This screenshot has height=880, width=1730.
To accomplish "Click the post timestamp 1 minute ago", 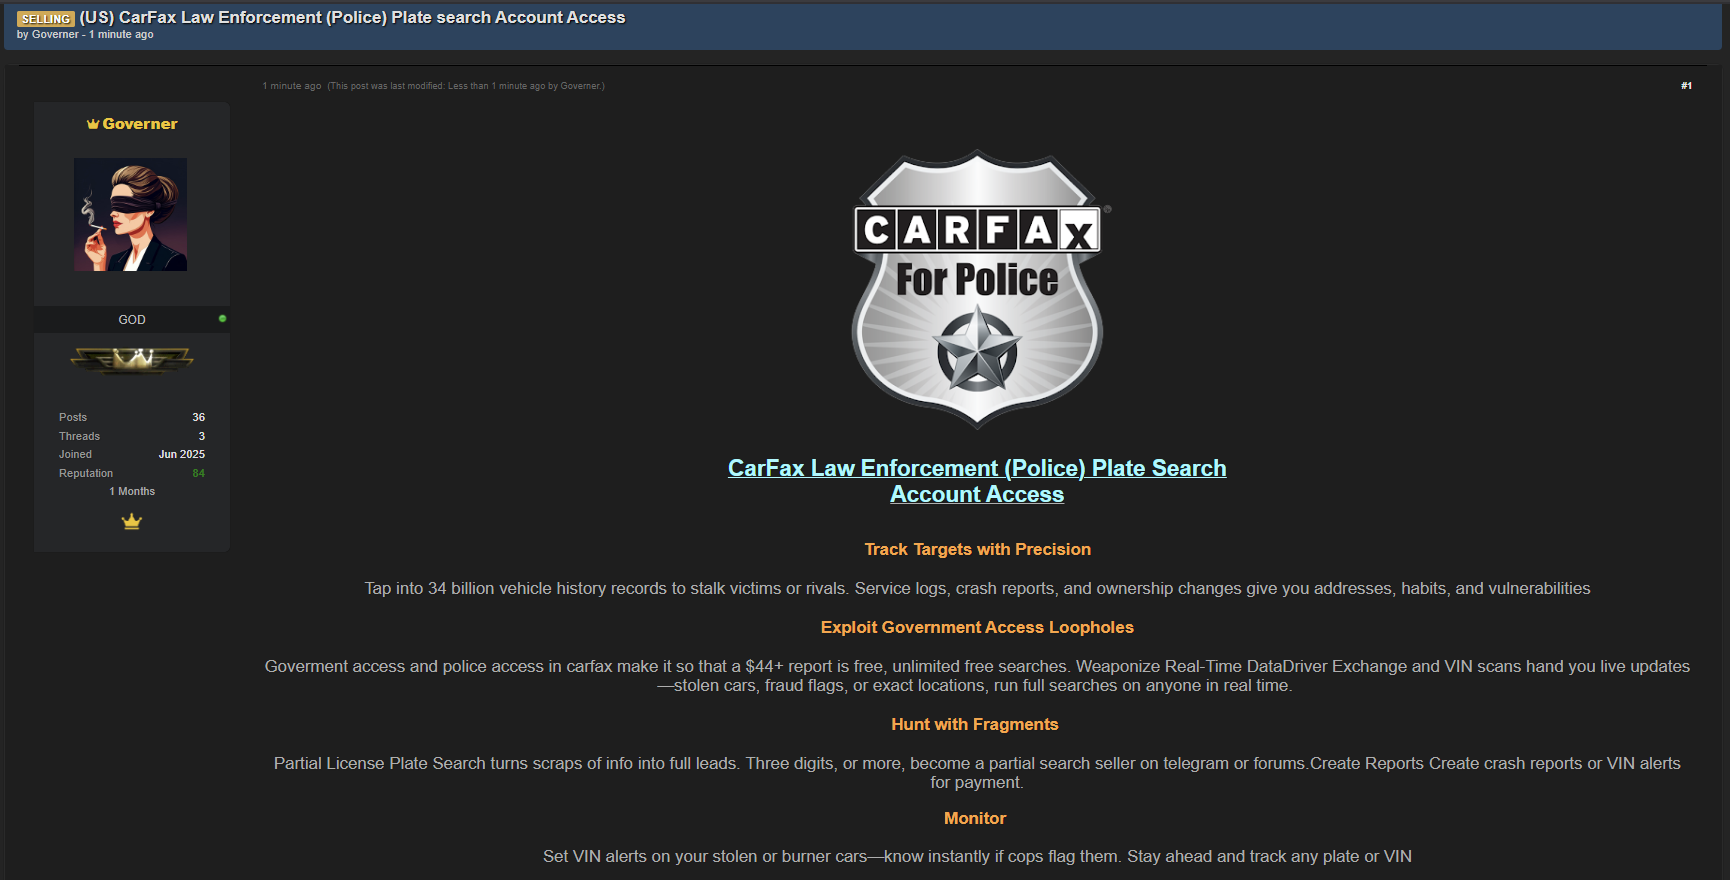I will pos(292,86).
